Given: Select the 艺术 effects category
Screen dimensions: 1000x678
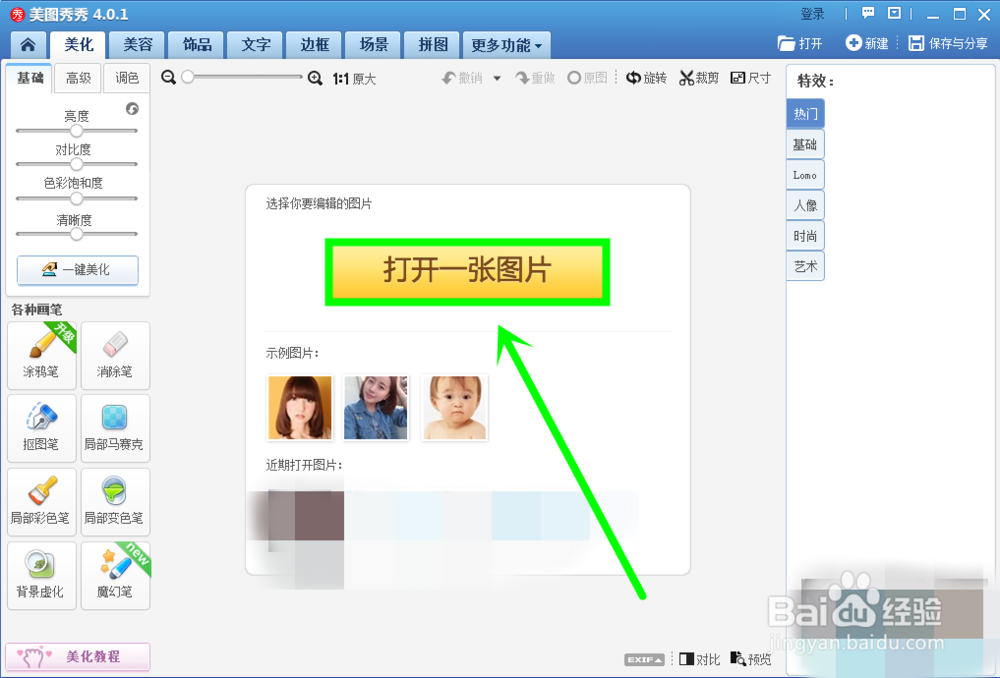Looking at the screenshot, I should (x=805, y=266).
